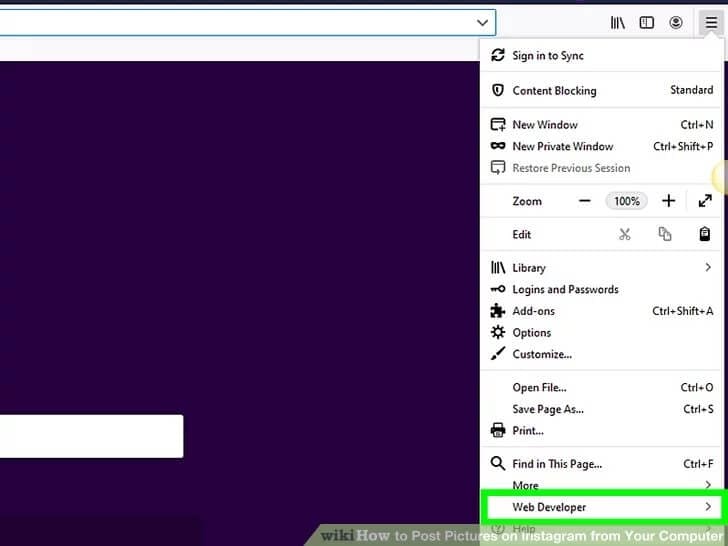Click the Copy icon in Edit row
This screenshot has height=546, width=728.
pos(665,234)
